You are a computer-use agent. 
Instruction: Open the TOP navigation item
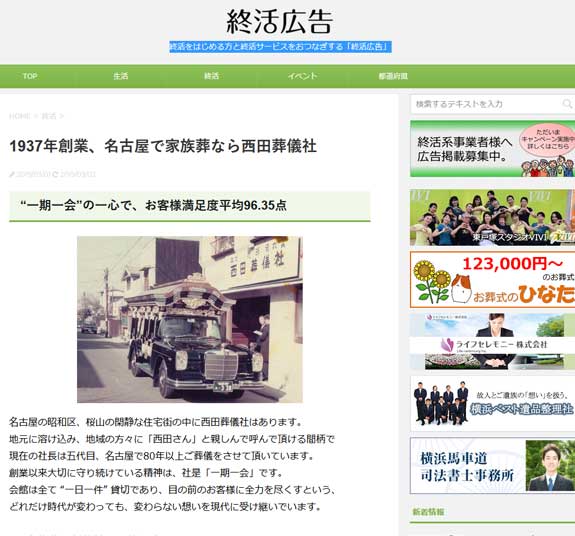(x=30, y=76)
